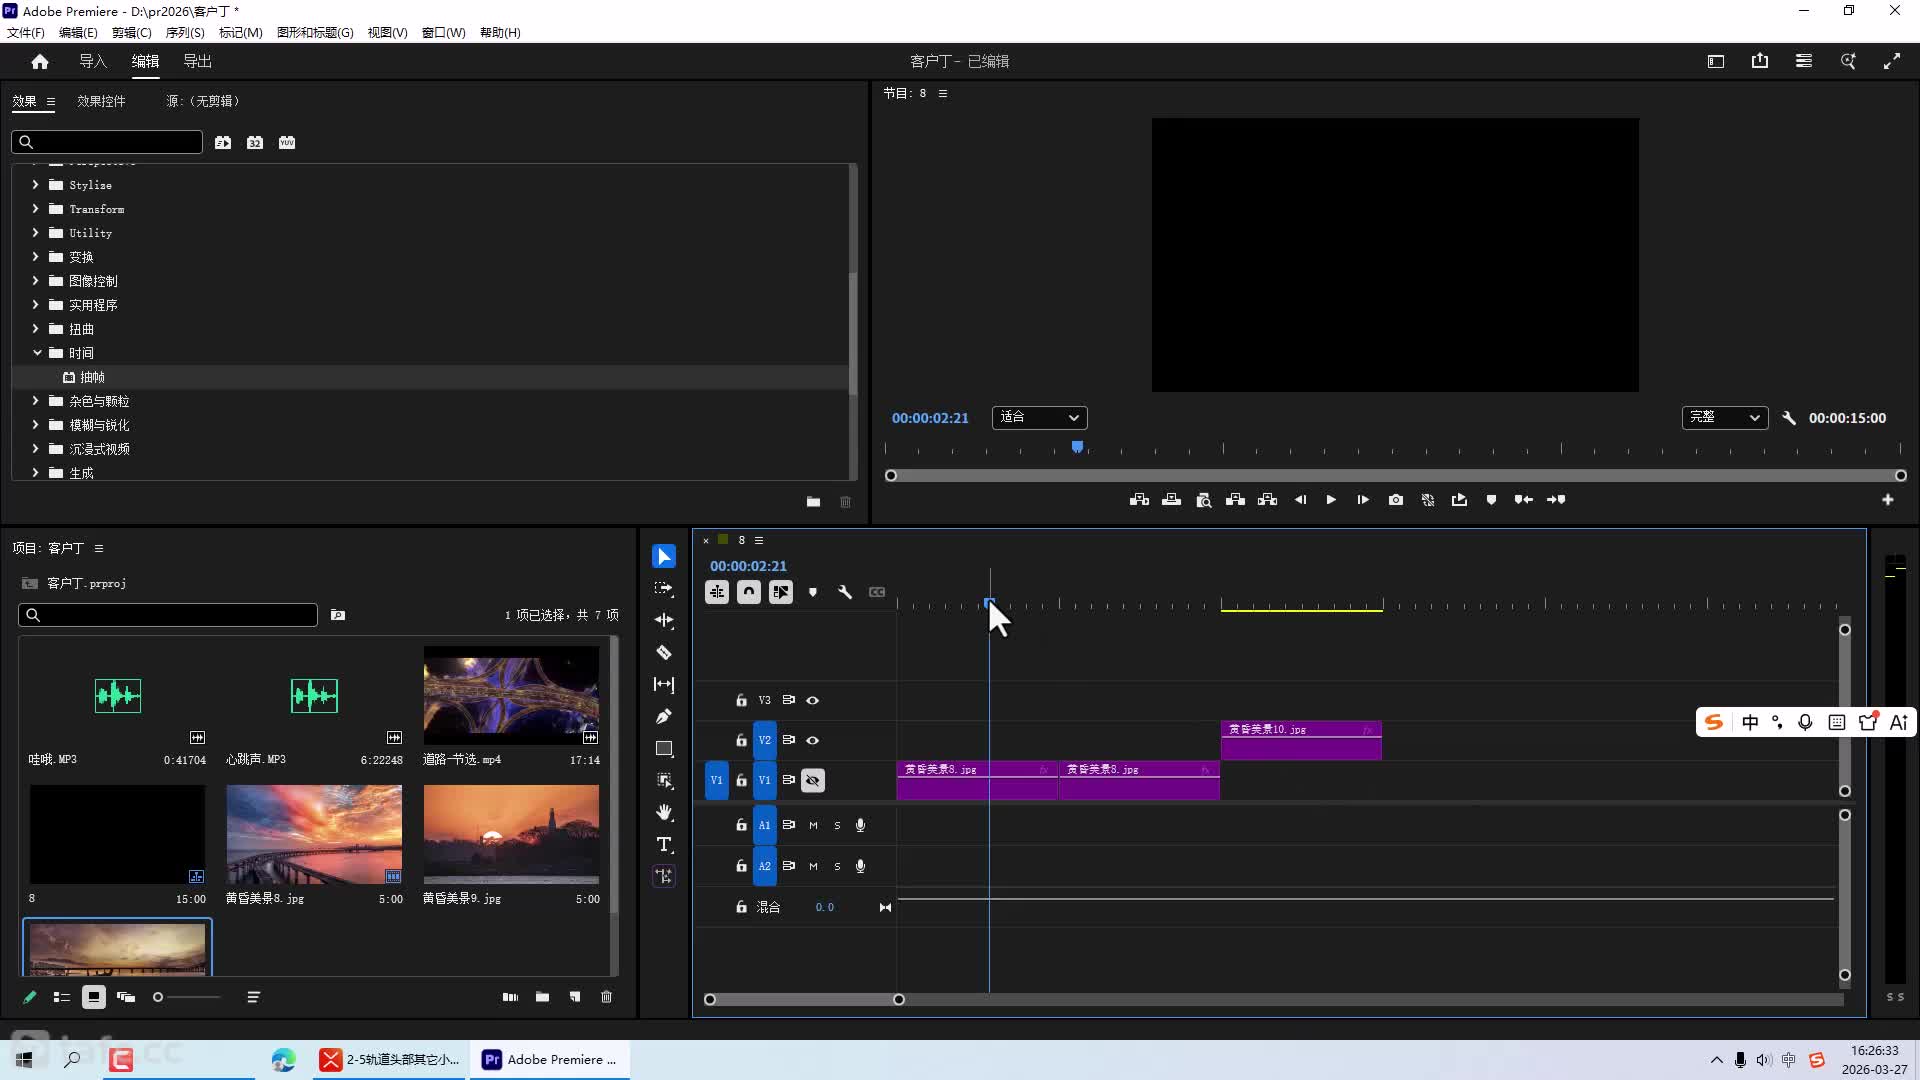Click New Bin icon in Project panel
1920x1080 pixels.
coord(542,997)
